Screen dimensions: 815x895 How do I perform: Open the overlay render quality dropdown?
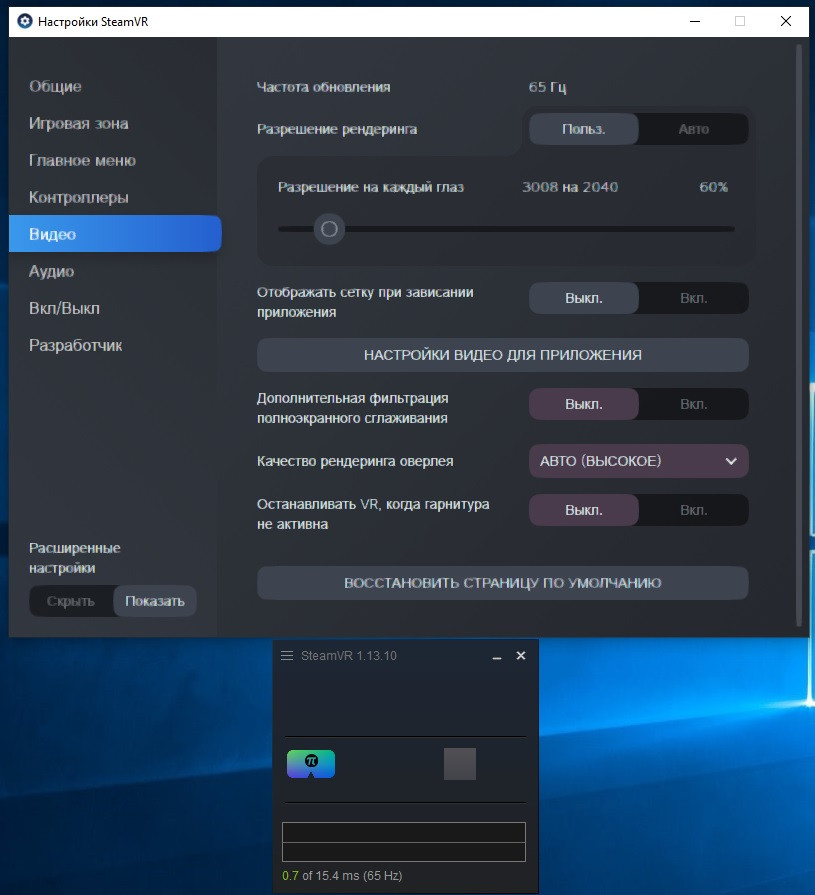pyautogui.click(x=639, y=461)
